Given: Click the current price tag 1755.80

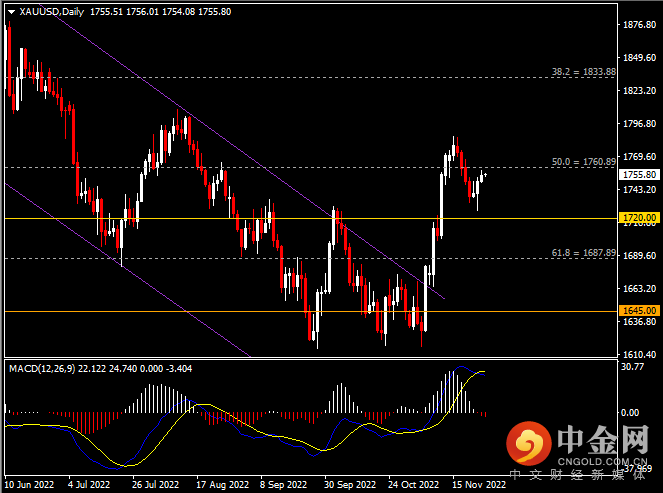Looking at the screenshot, I should pyautogui.click(x=636, y=174).
